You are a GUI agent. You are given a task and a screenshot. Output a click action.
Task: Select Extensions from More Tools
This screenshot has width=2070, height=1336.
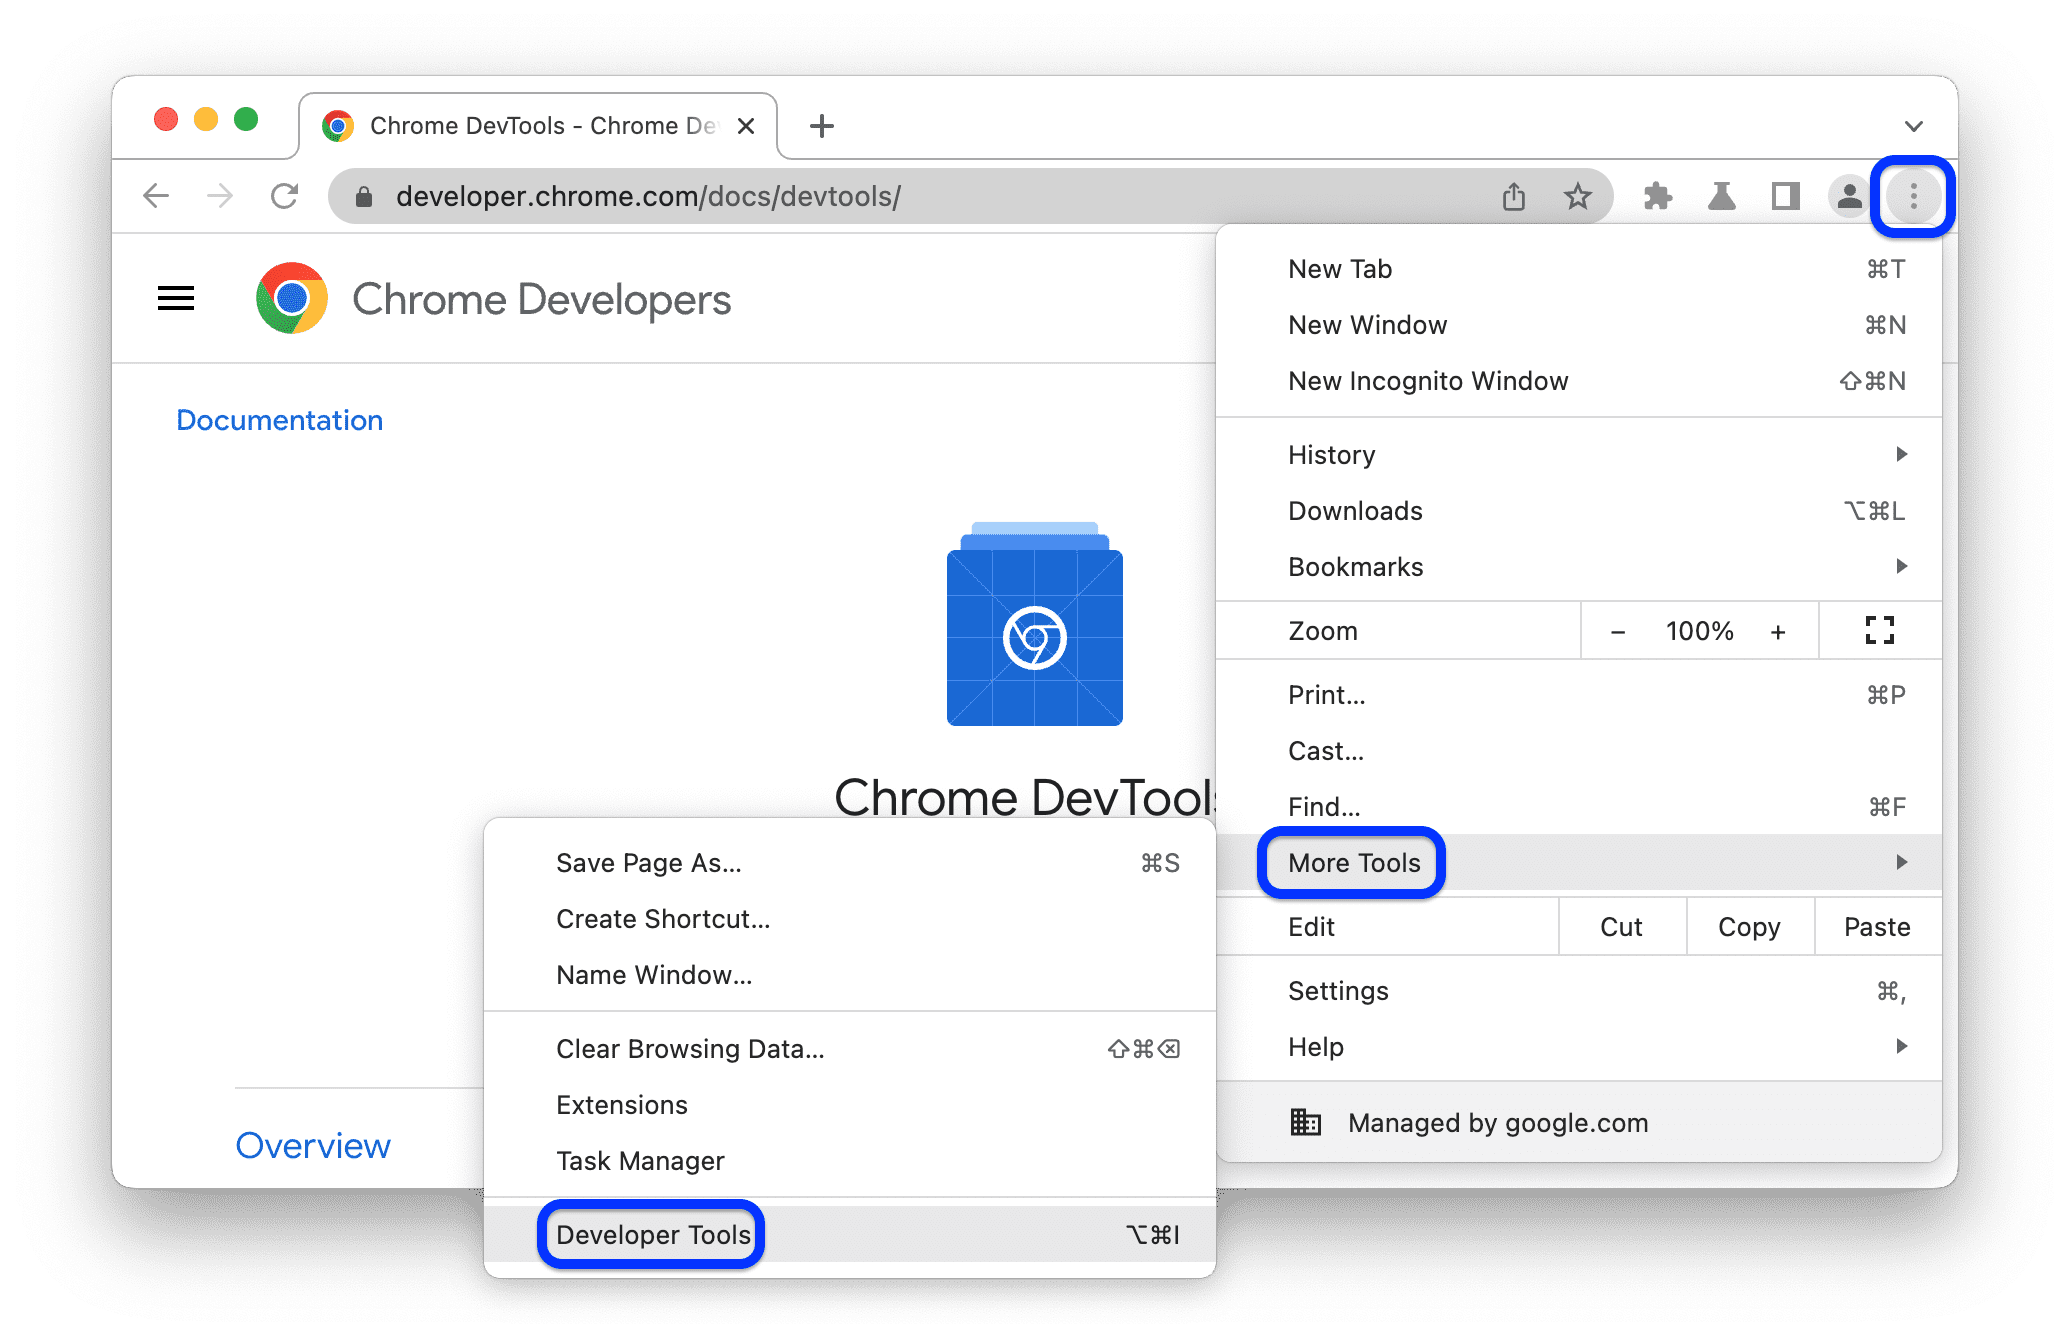(x=622, y=1101)
